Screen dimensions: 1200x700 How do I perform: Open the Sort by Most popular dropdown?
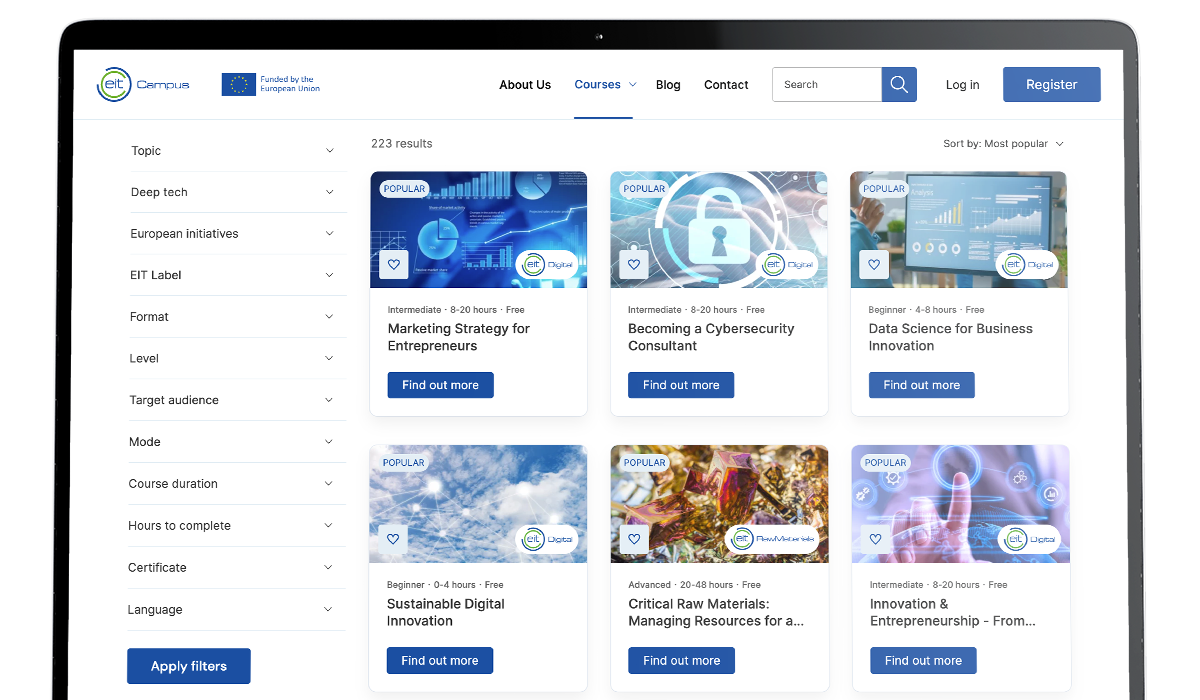tap(1003, 143)
